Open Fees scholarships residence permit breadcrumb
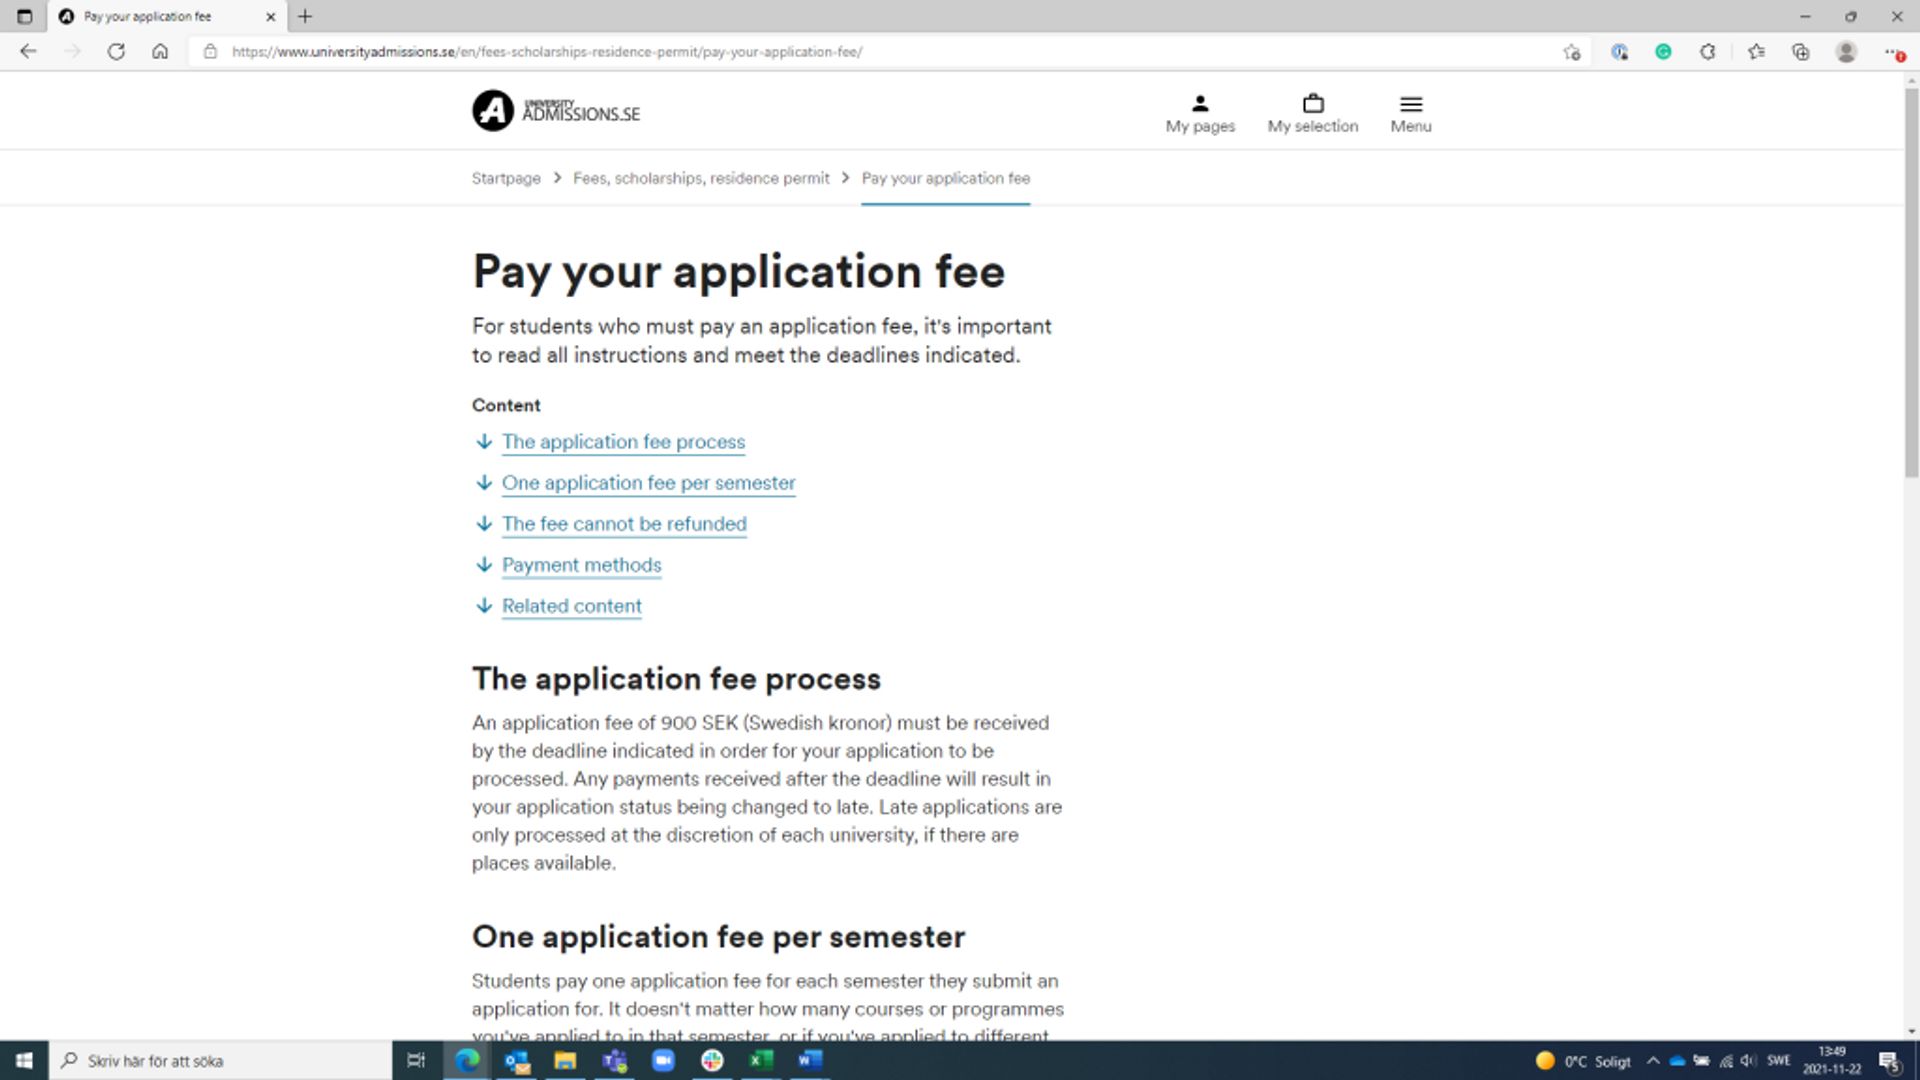 point(700,177)
